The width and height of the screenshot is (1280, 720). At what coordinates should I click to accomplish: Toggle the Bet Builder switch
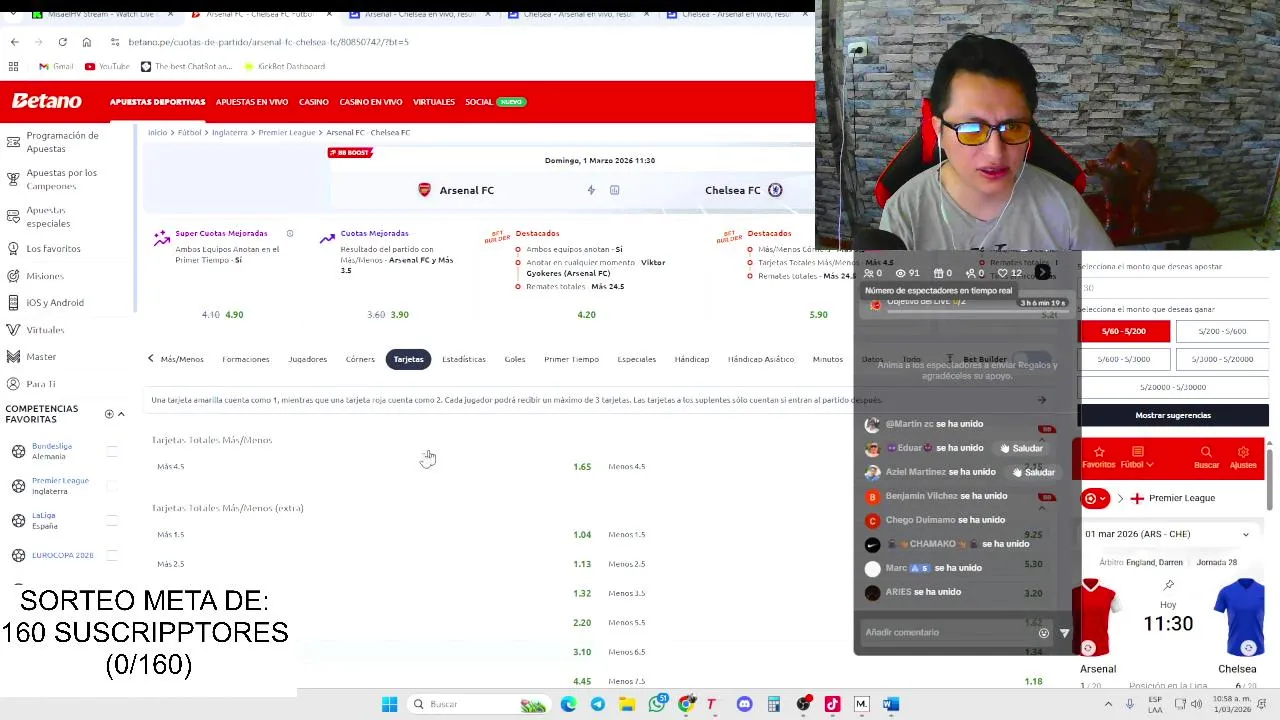pos(1032,359)
